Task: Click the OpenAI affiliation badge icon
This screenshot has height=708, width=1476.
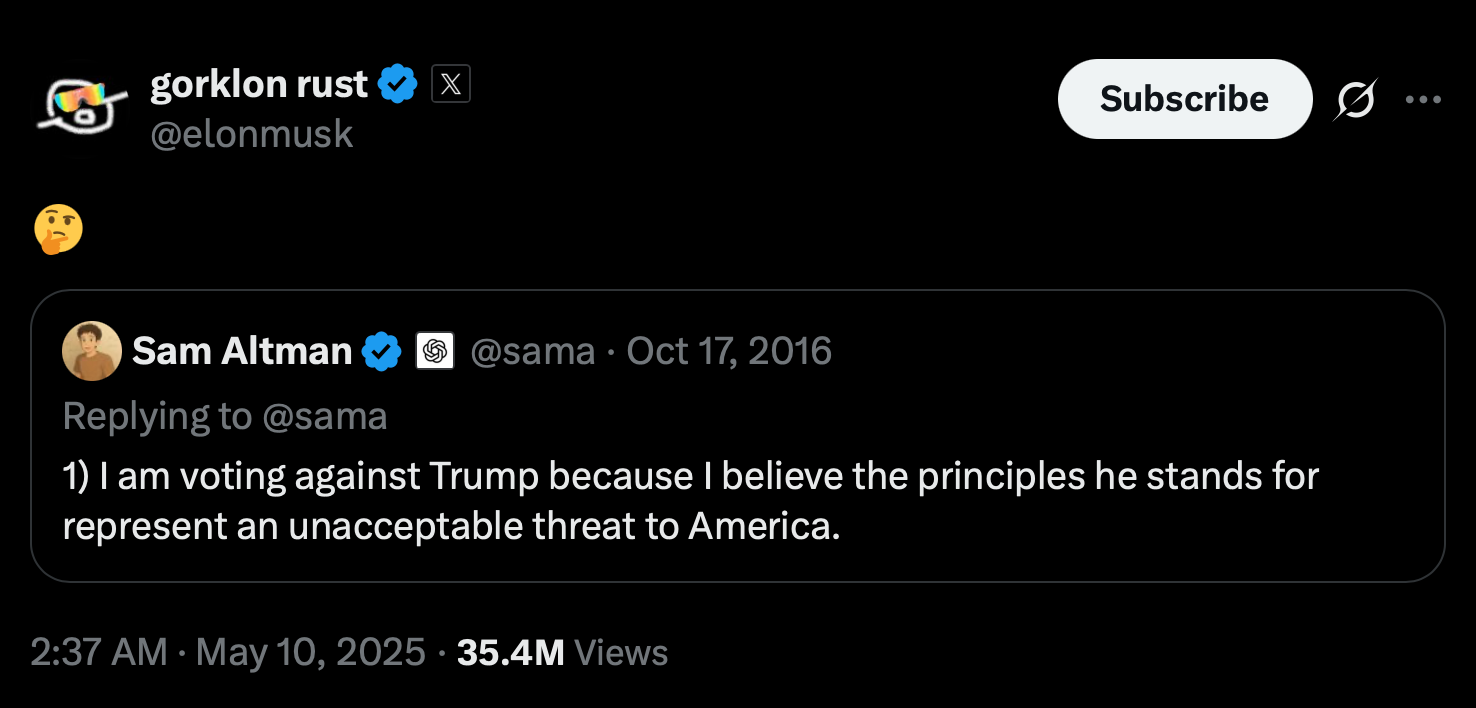Action: pyautogui.click(x=435, y=351)
